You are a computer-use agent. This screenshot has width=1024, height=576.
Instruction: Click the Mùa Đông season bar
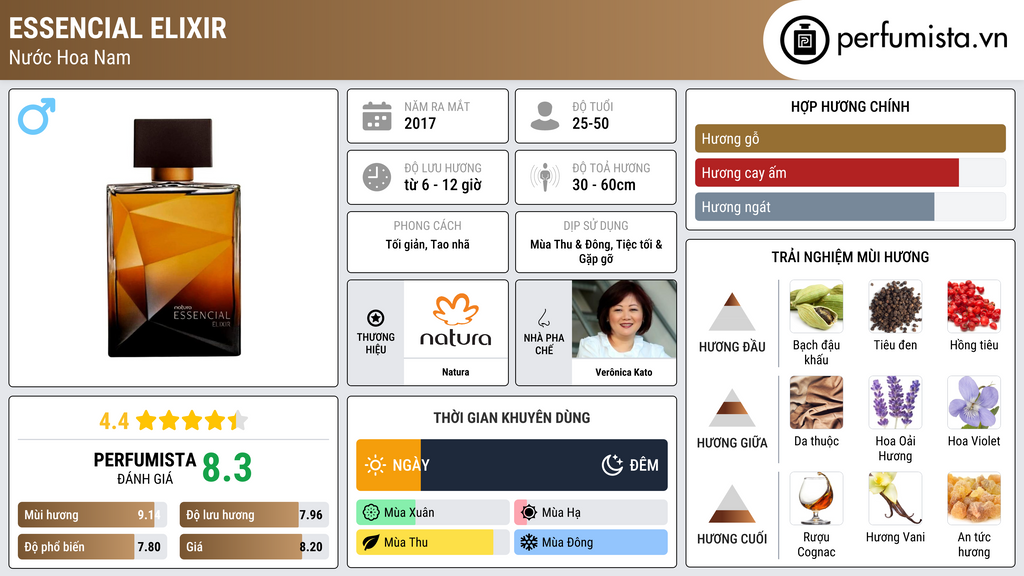591,543
